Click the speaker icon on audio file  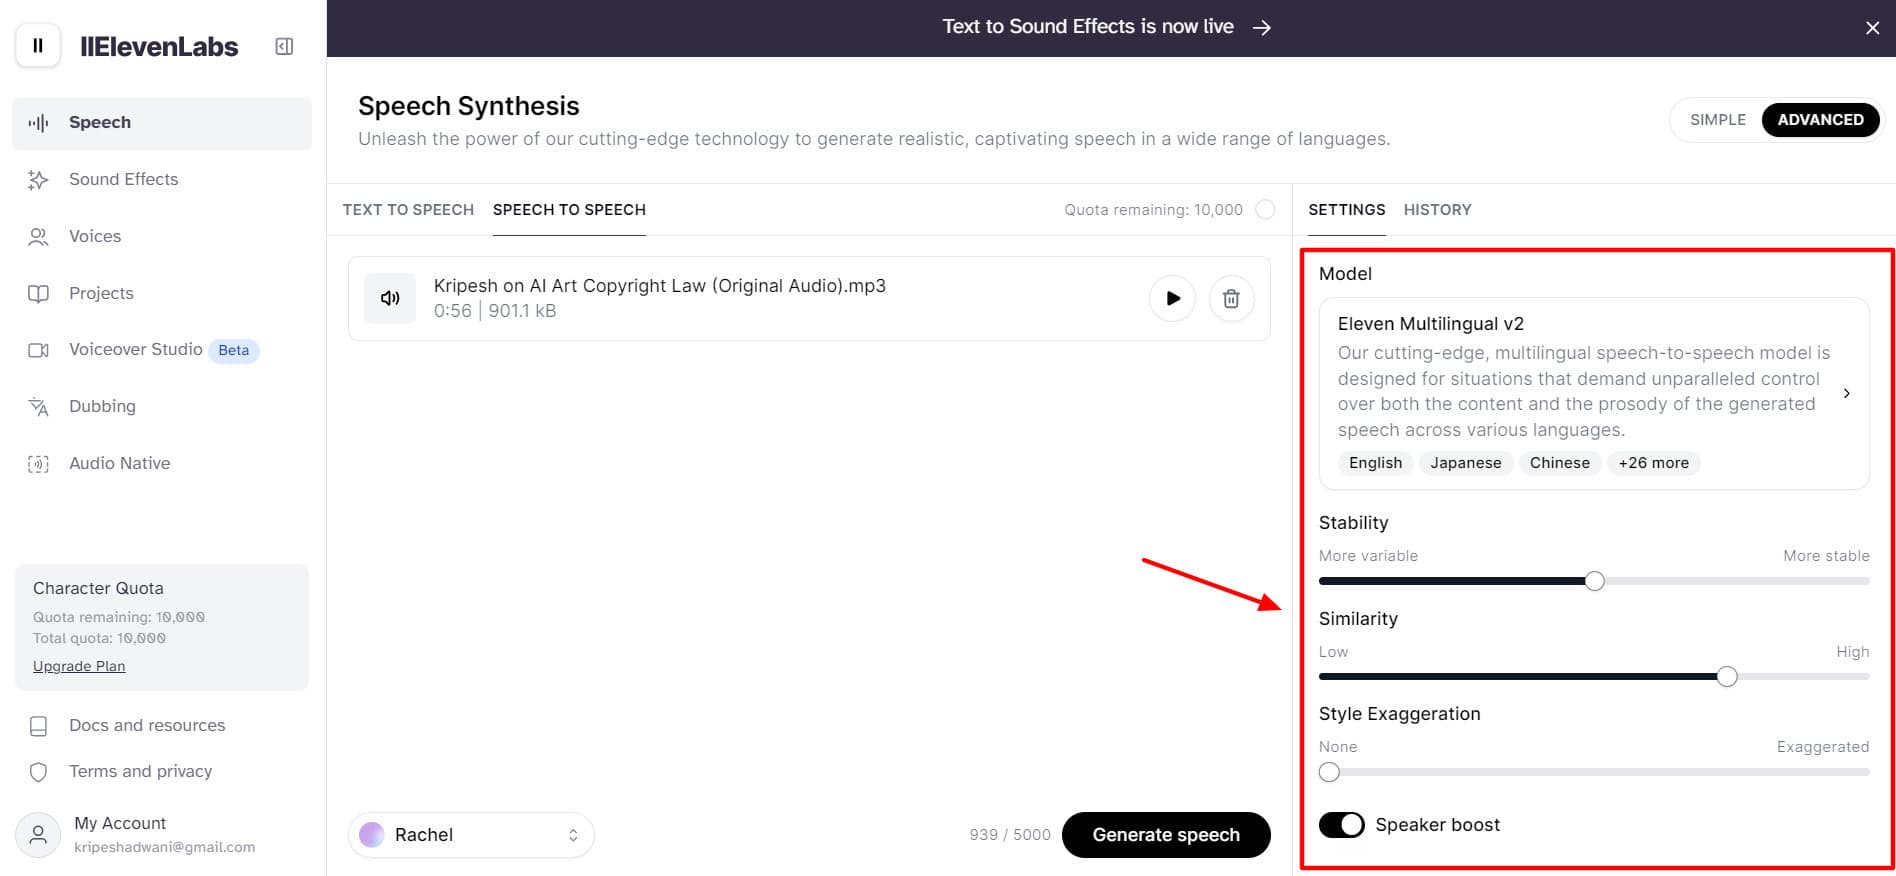(390, 298)
